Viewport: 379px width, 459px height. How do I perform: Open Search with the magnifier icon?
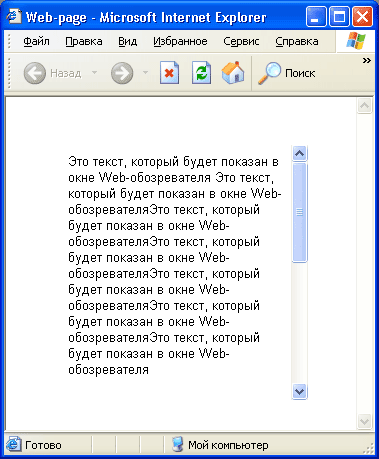[x=269, y=73]
